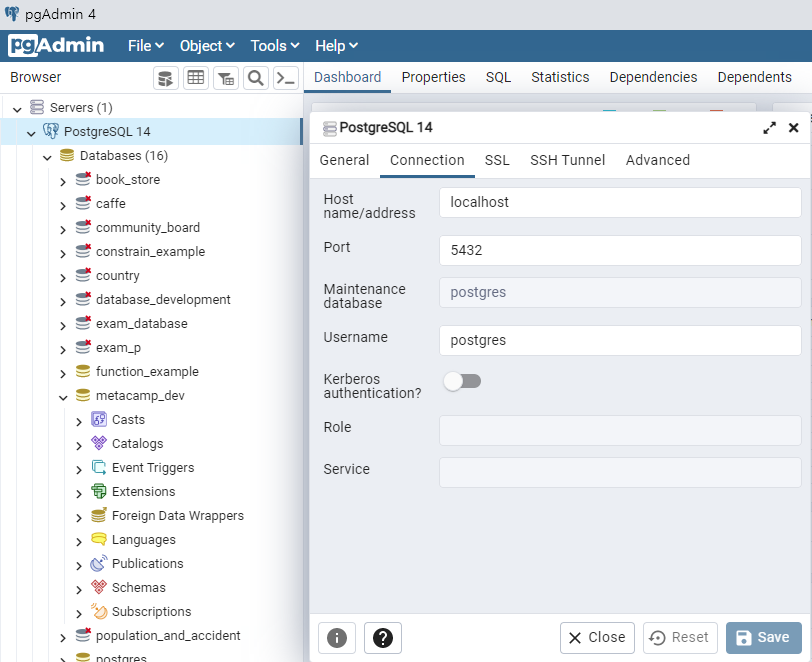This screenshot has width=812, height=662.
Task: Click the Username input field
Action: pos(620,340)
